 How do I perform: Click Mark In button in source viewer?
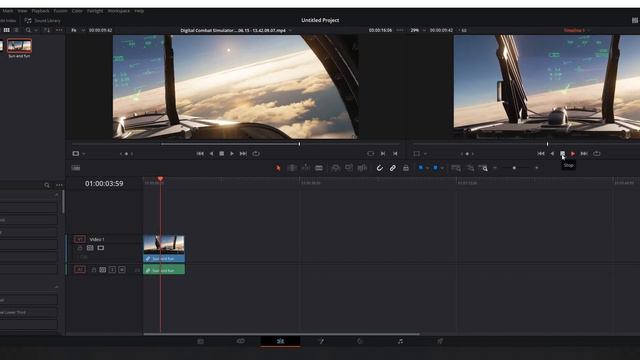(x=383, y=153)
